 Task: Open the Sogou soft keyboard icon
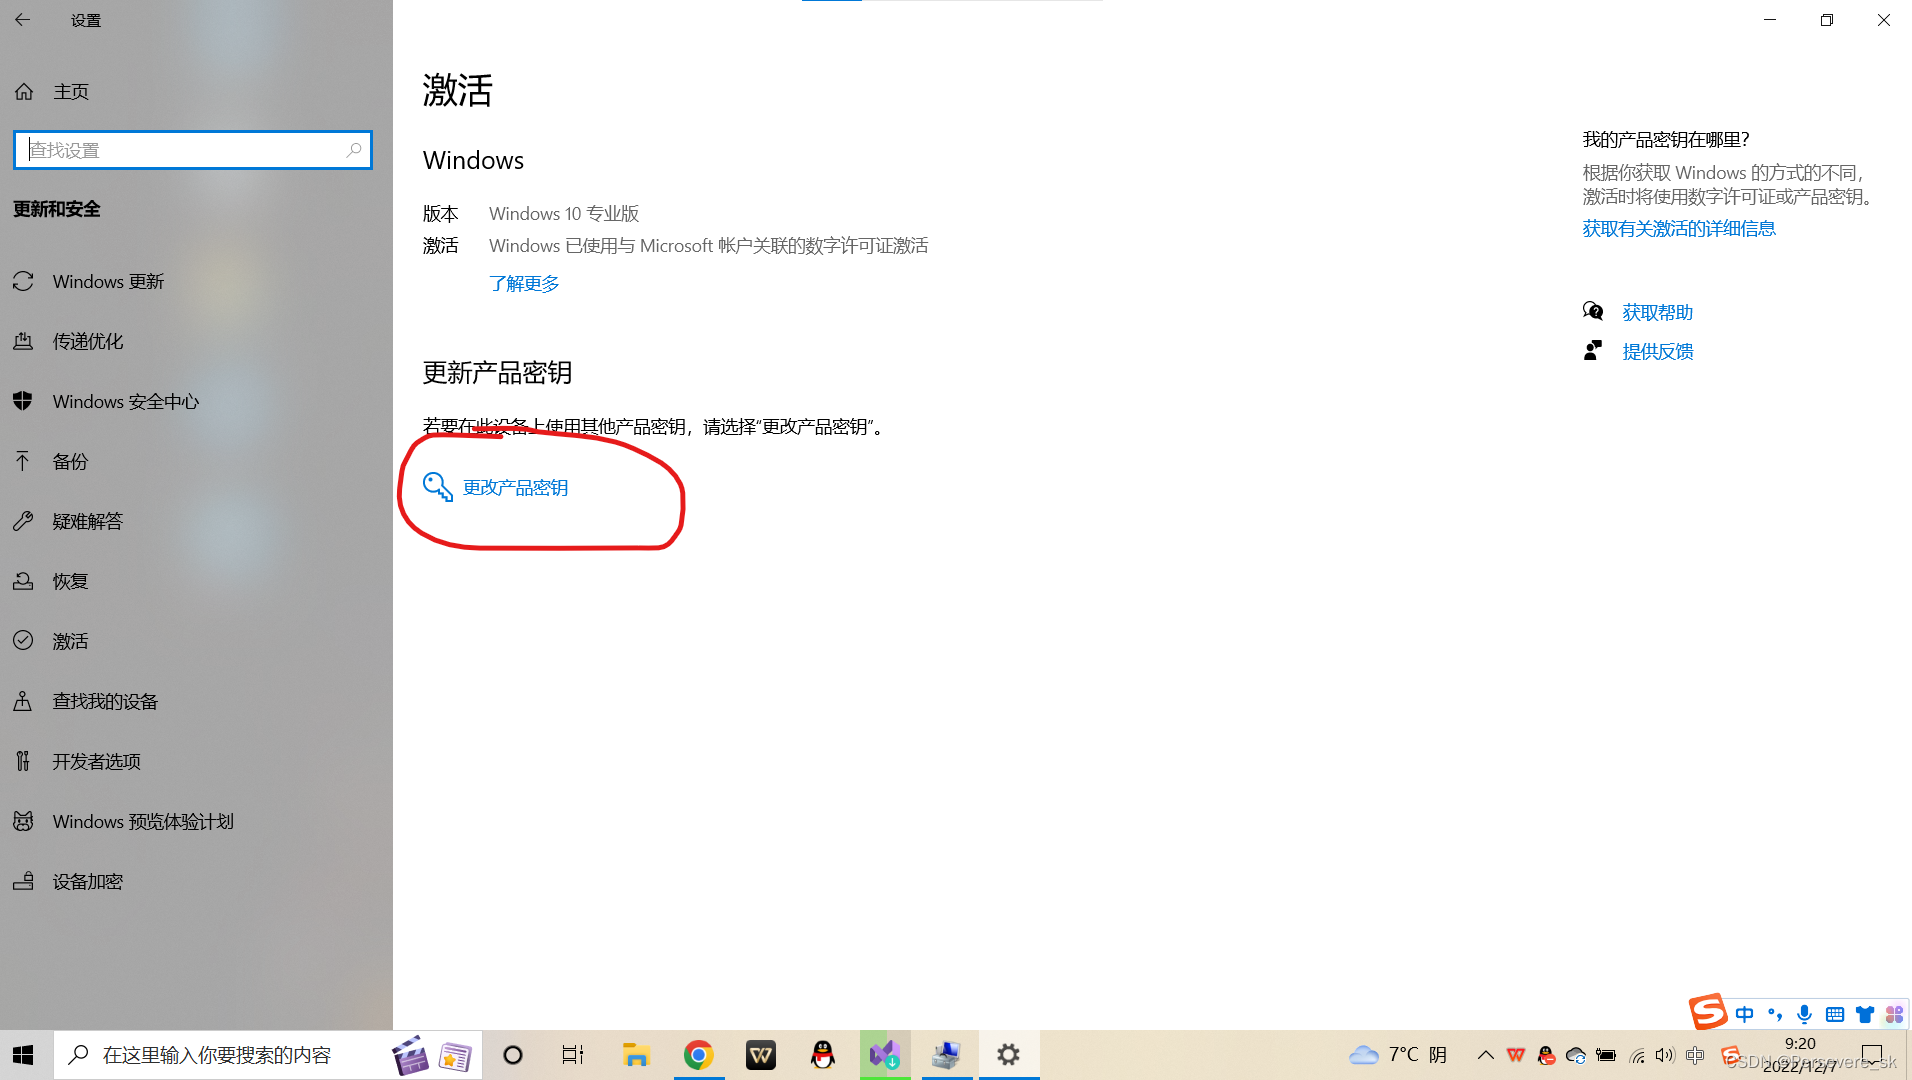tap(1835, 1014)
